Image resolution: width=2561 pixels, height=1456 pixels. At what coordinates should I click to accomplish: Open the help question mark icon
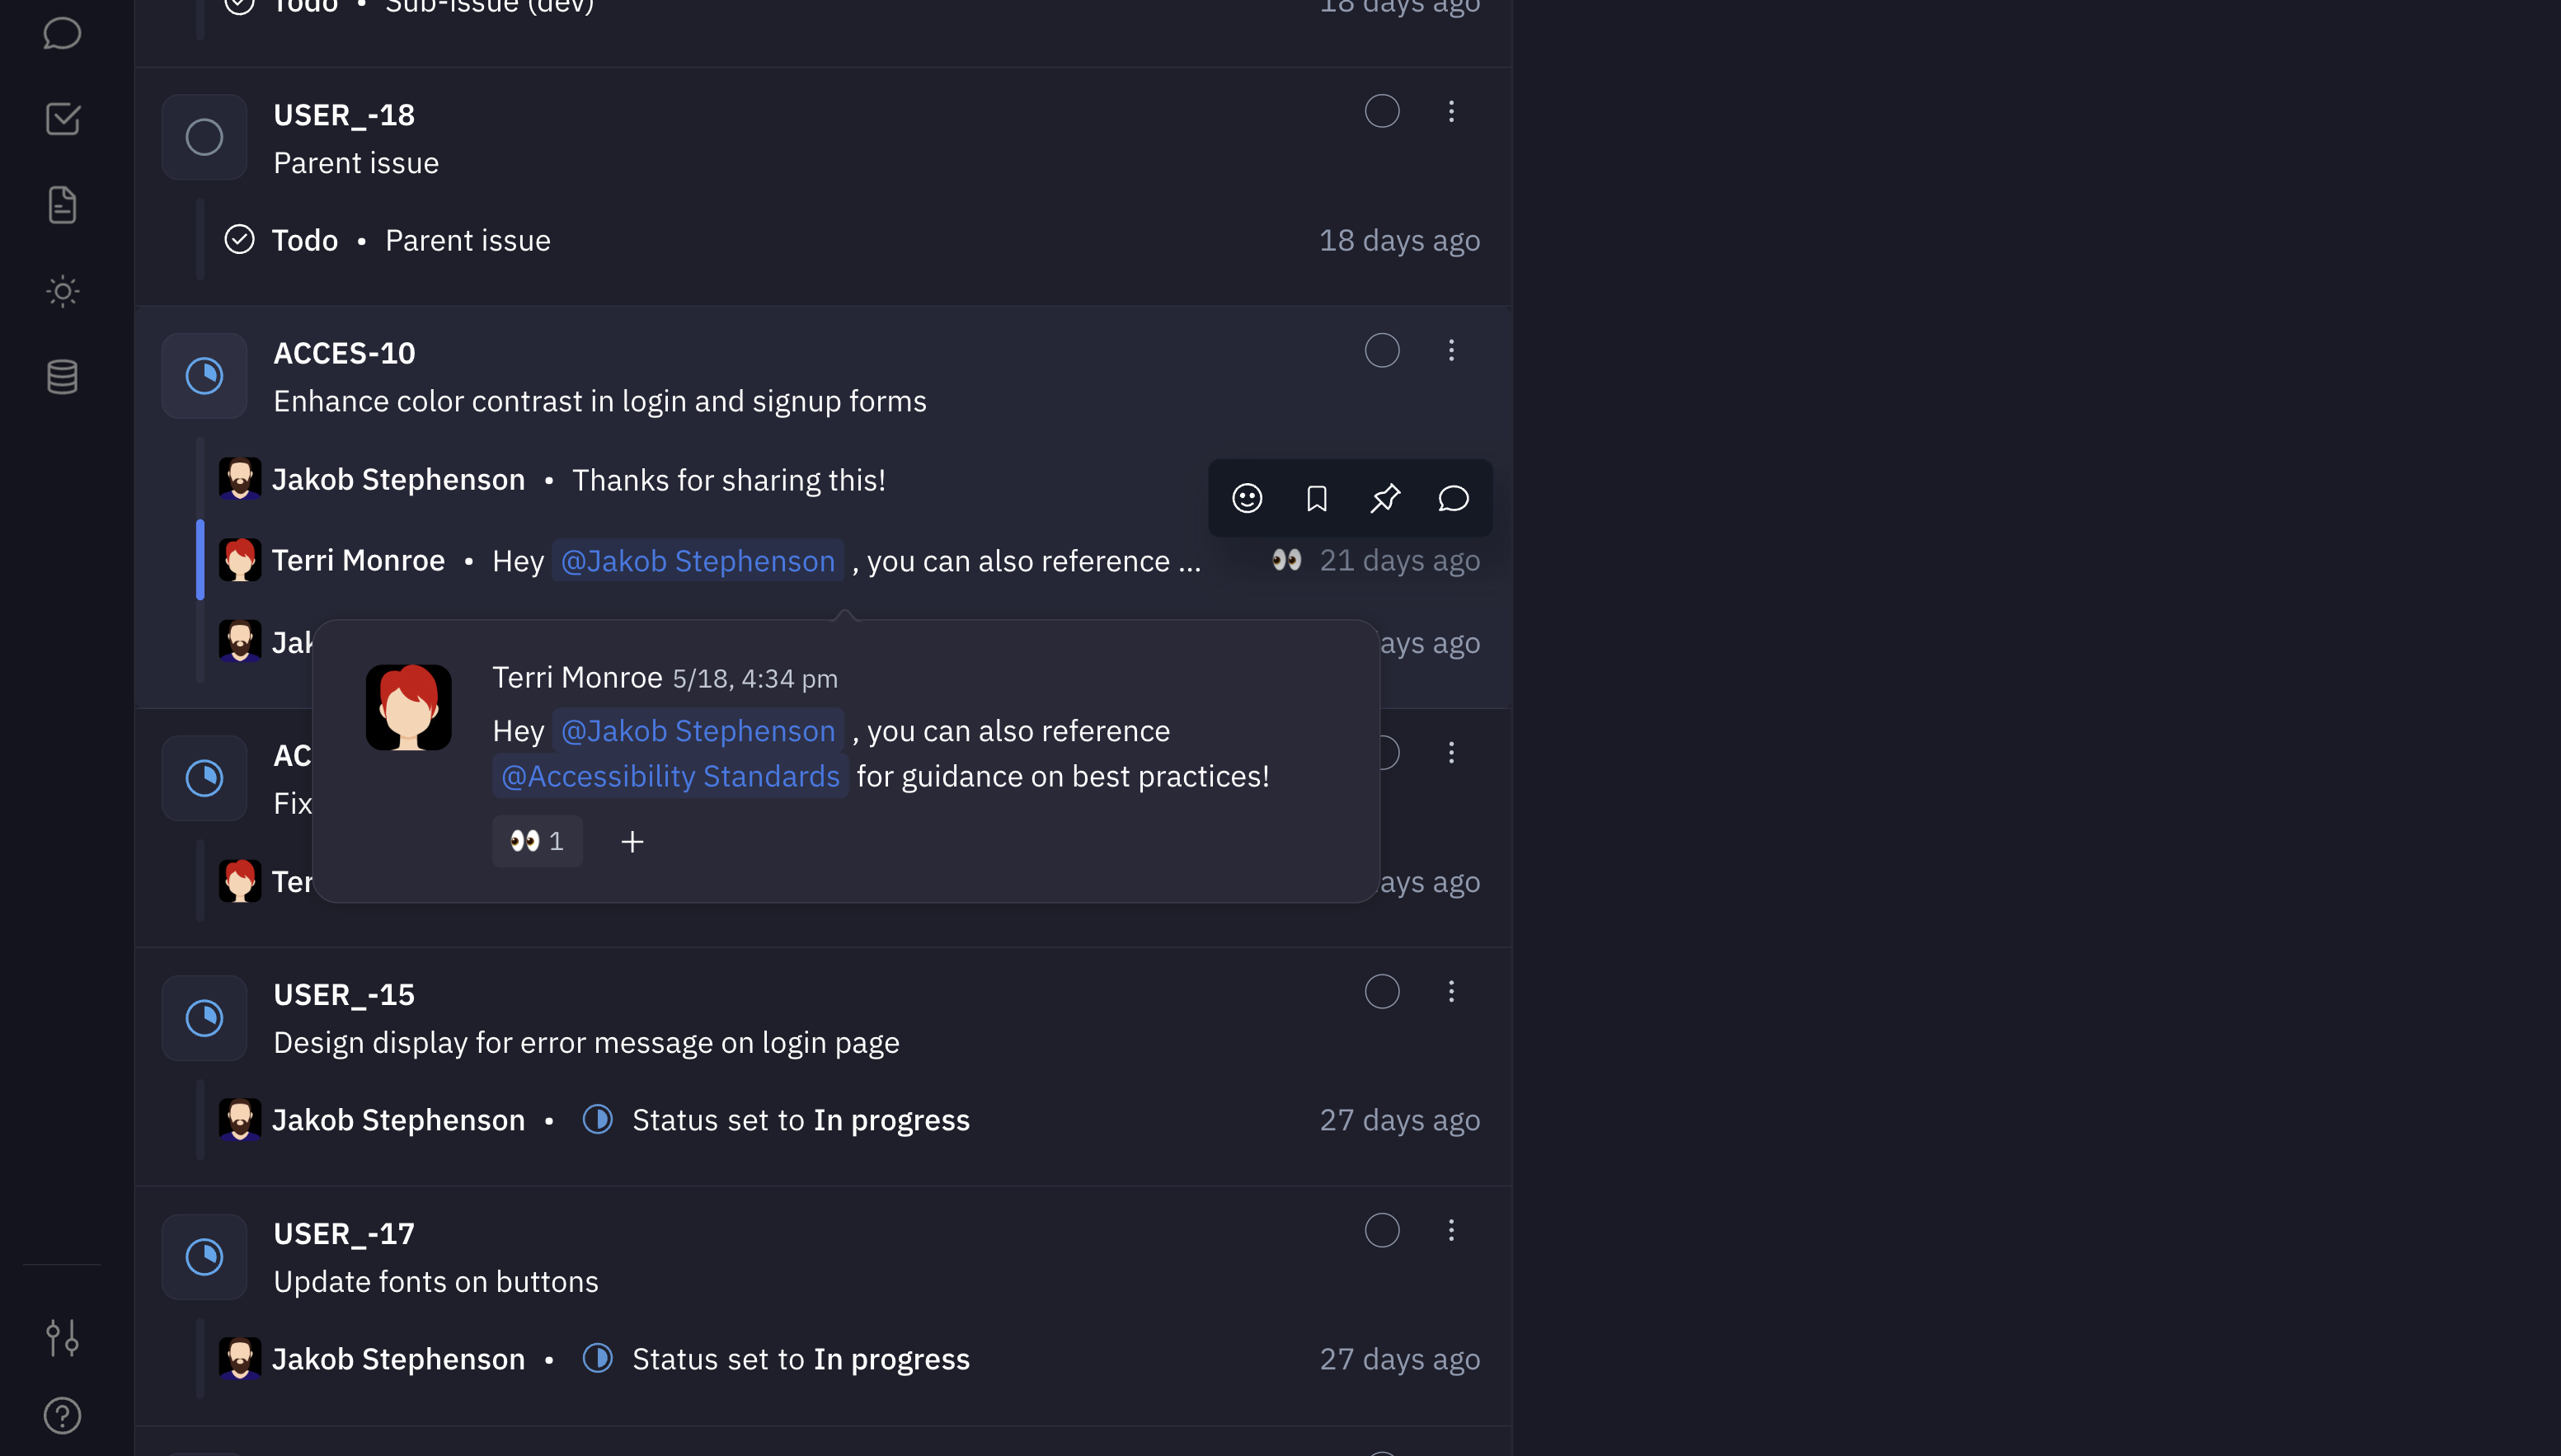coord(62,1415)
